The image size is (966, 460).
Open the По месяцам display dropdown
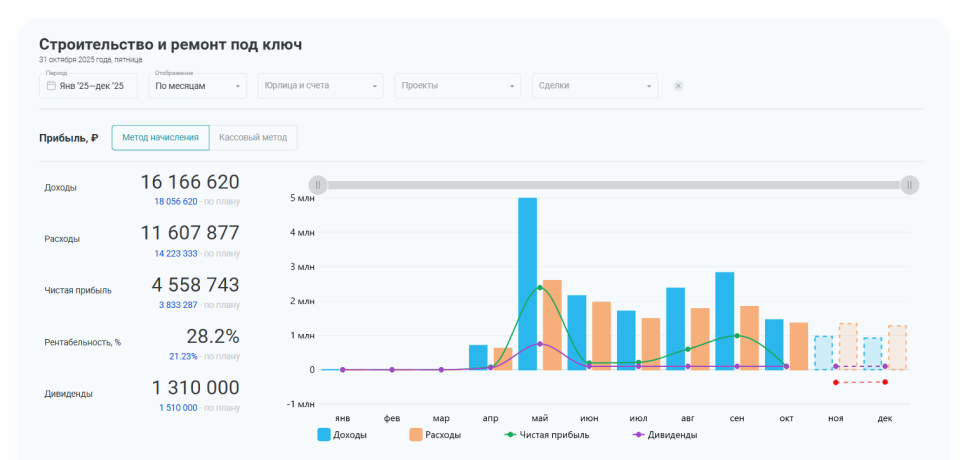click(198, 86)
